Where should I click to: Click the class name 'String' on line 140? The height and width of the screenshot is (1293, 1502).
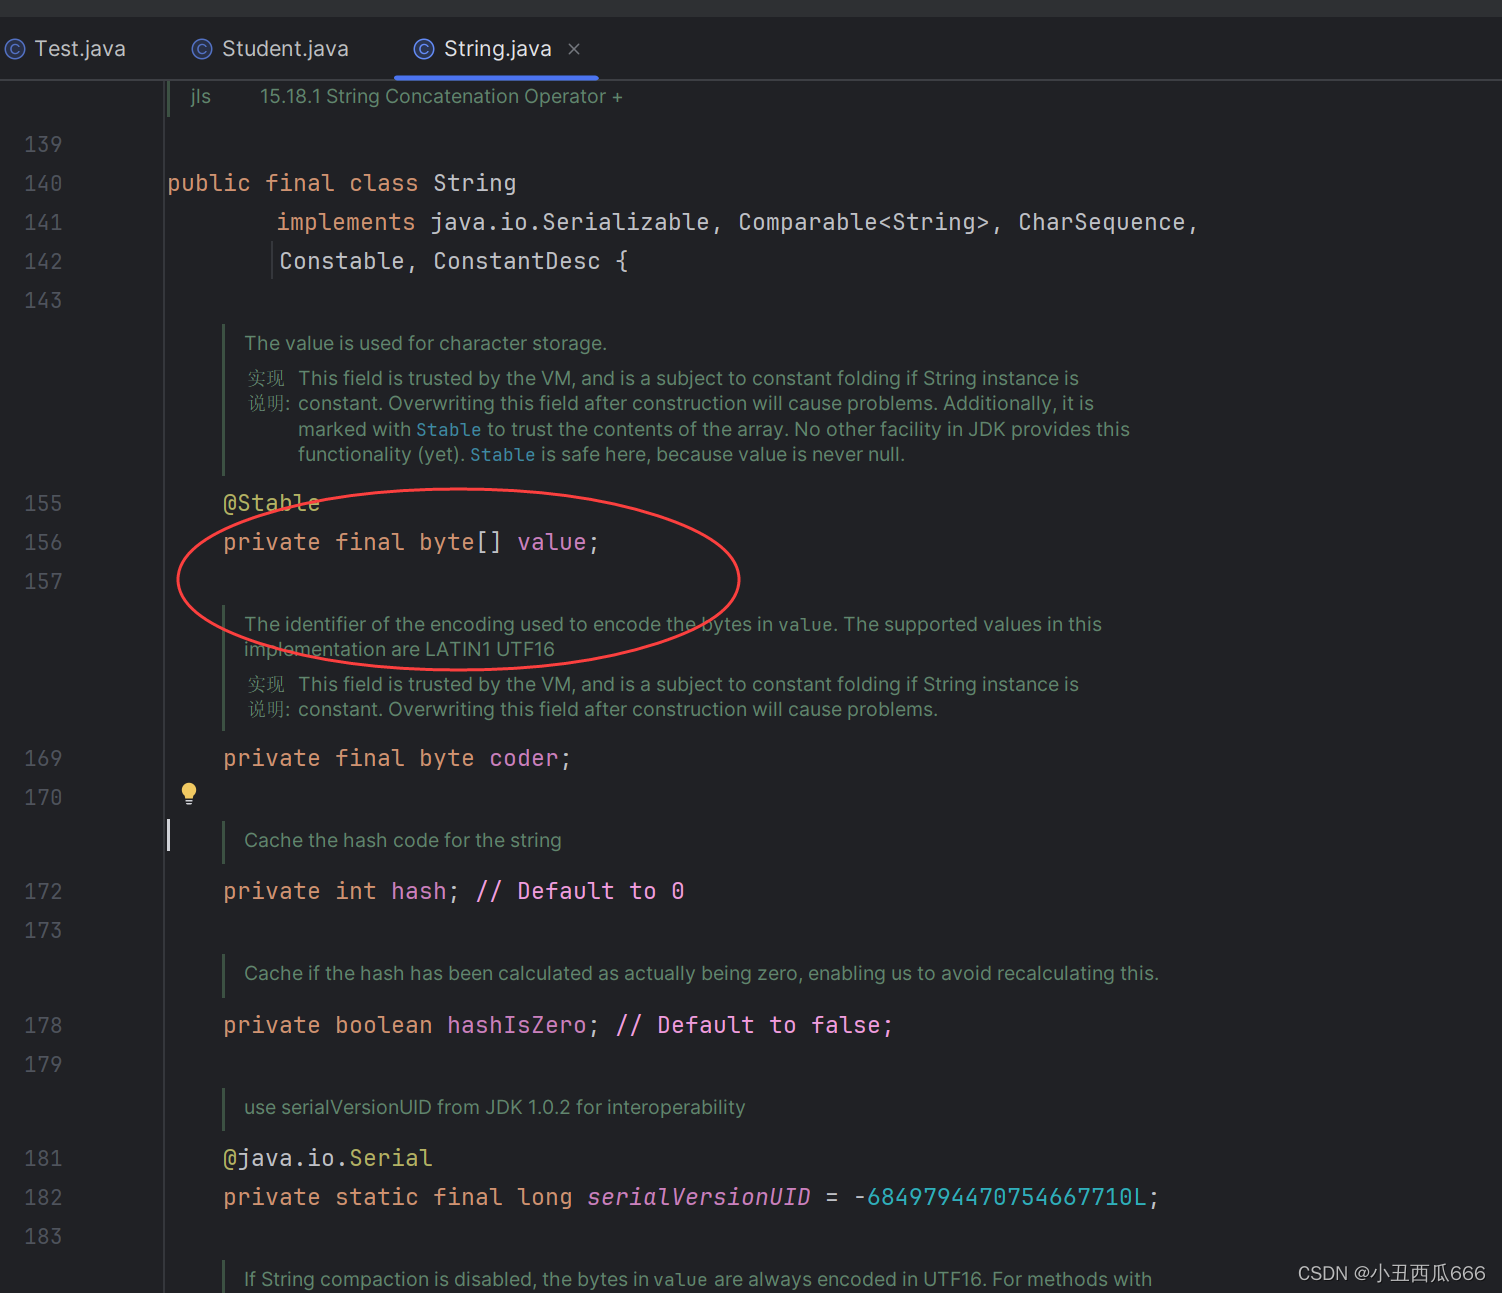475,183
